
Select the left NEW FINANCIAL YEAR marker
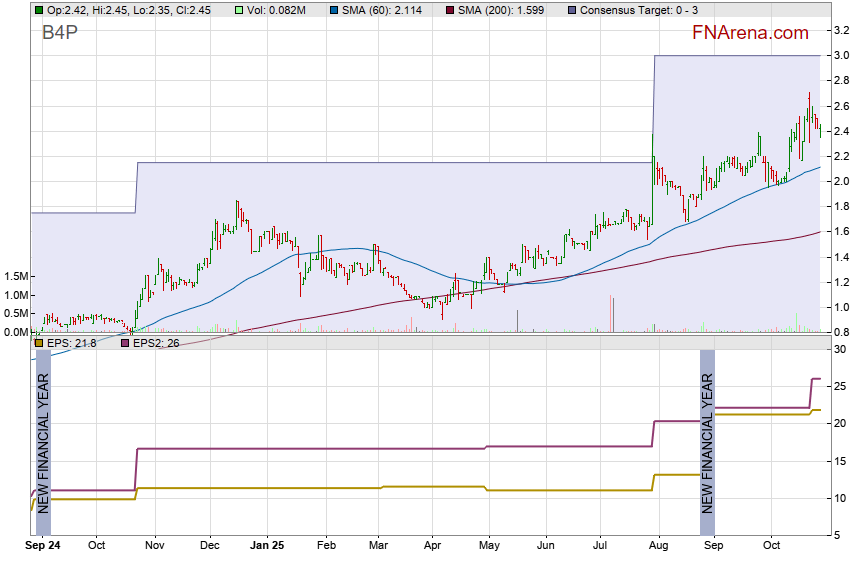click(43, 442)
